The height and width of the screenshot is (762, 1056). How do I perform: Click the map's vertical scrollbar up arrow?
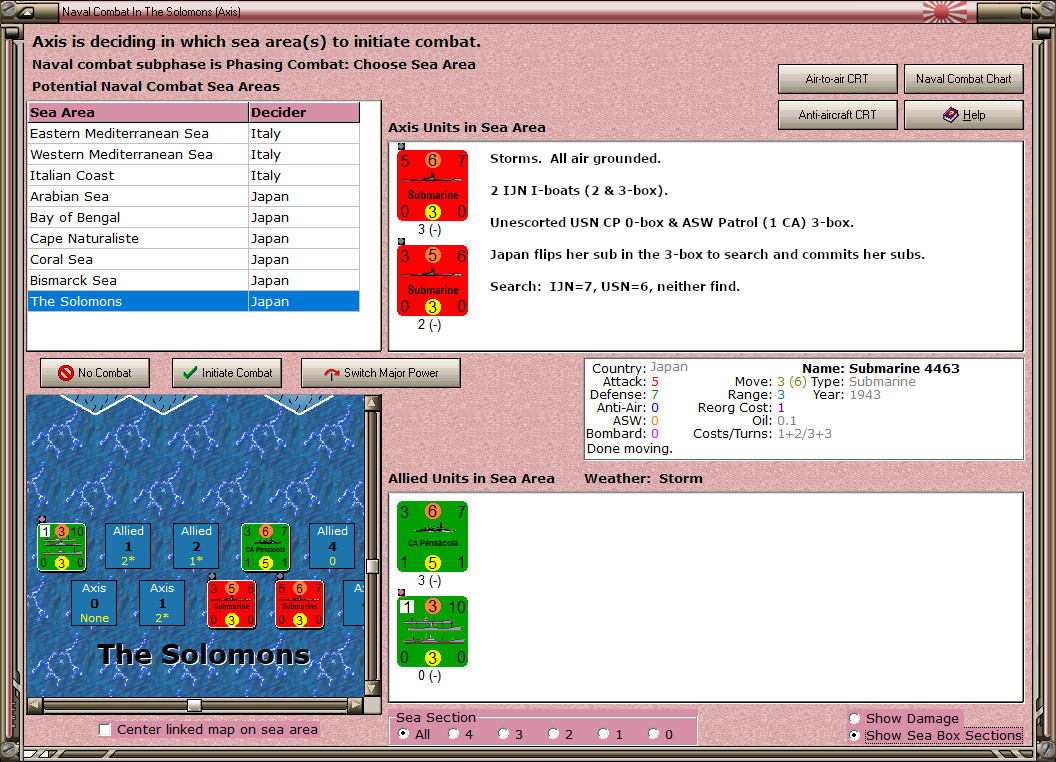(372, 403)
